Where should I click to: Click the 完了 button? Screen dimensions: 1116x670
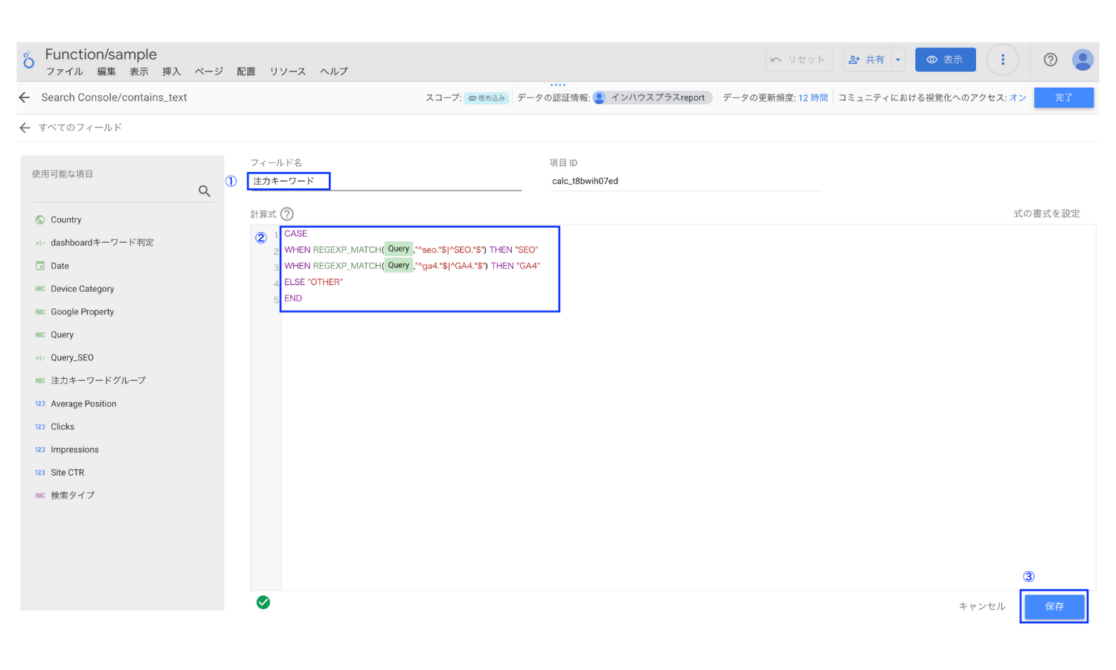(1063, 98)
